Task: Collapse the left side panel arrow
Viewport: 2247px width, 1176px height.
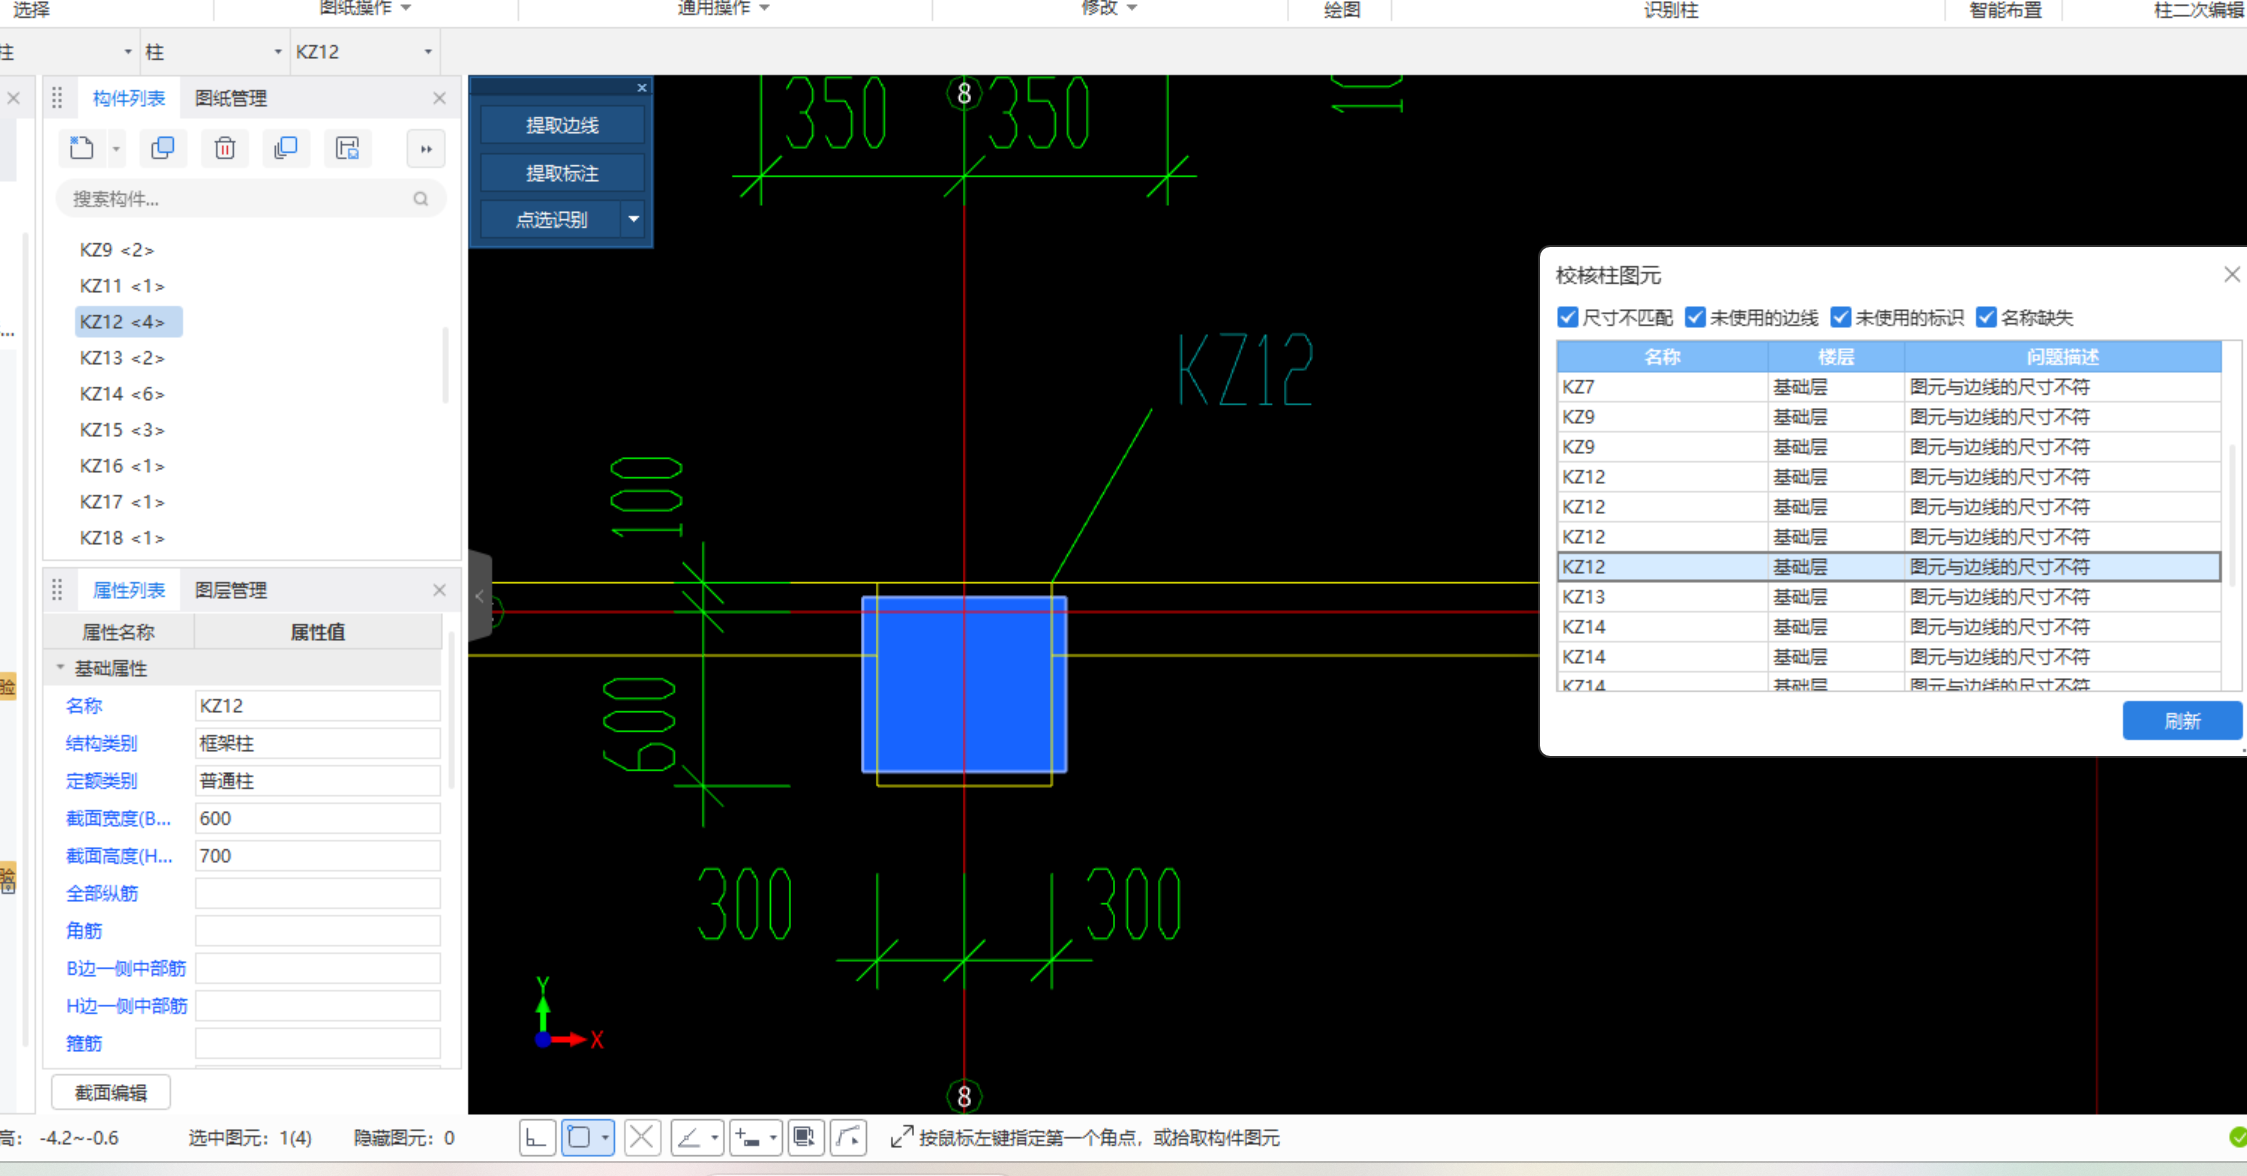Action: point(480,596)
